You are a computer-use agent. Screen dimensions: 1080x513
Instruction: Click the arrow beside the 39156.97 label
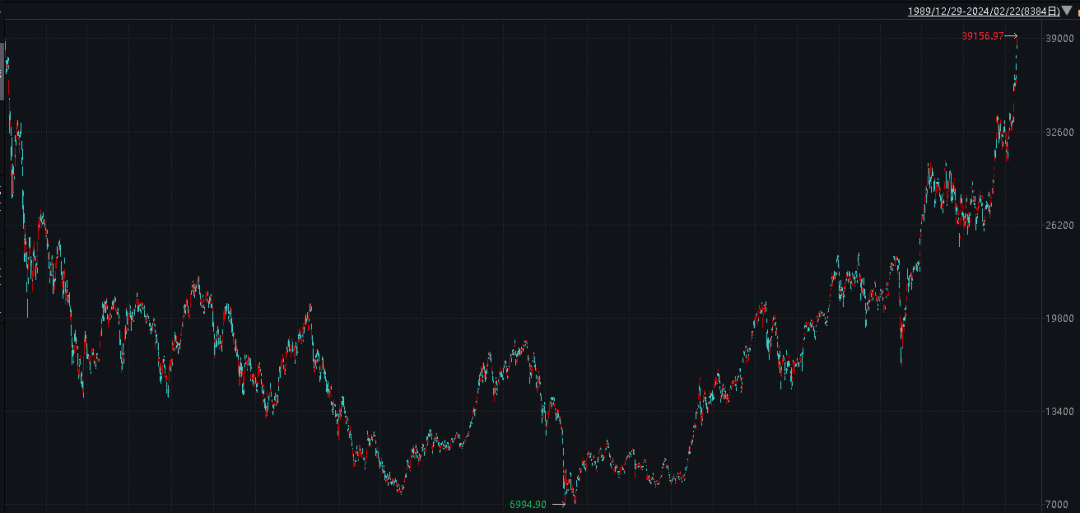pos(1010,36)
